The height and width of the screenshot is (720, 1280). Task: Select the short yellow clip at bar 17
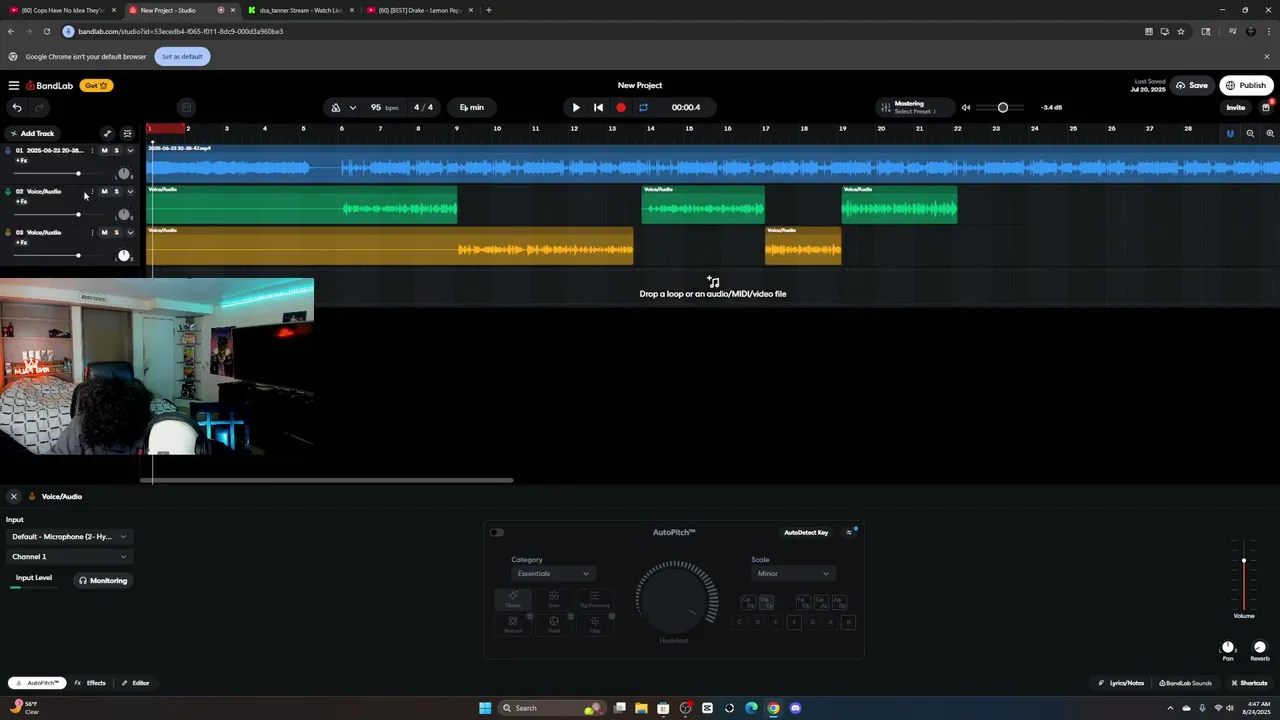[803, 245]
